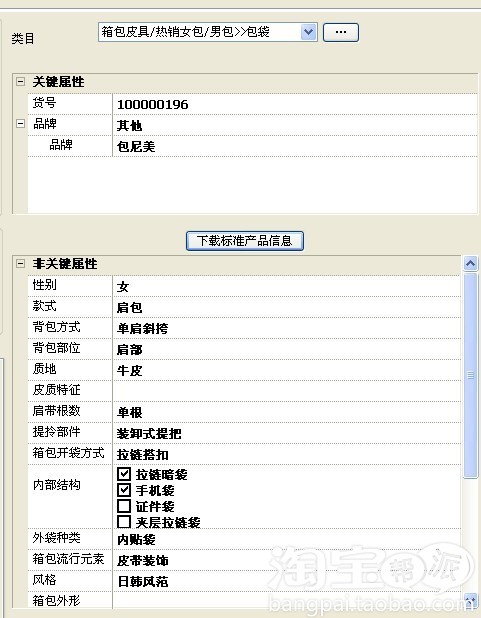
Task: Uncheck the 手机袋 checkbox
Action: 124,490
